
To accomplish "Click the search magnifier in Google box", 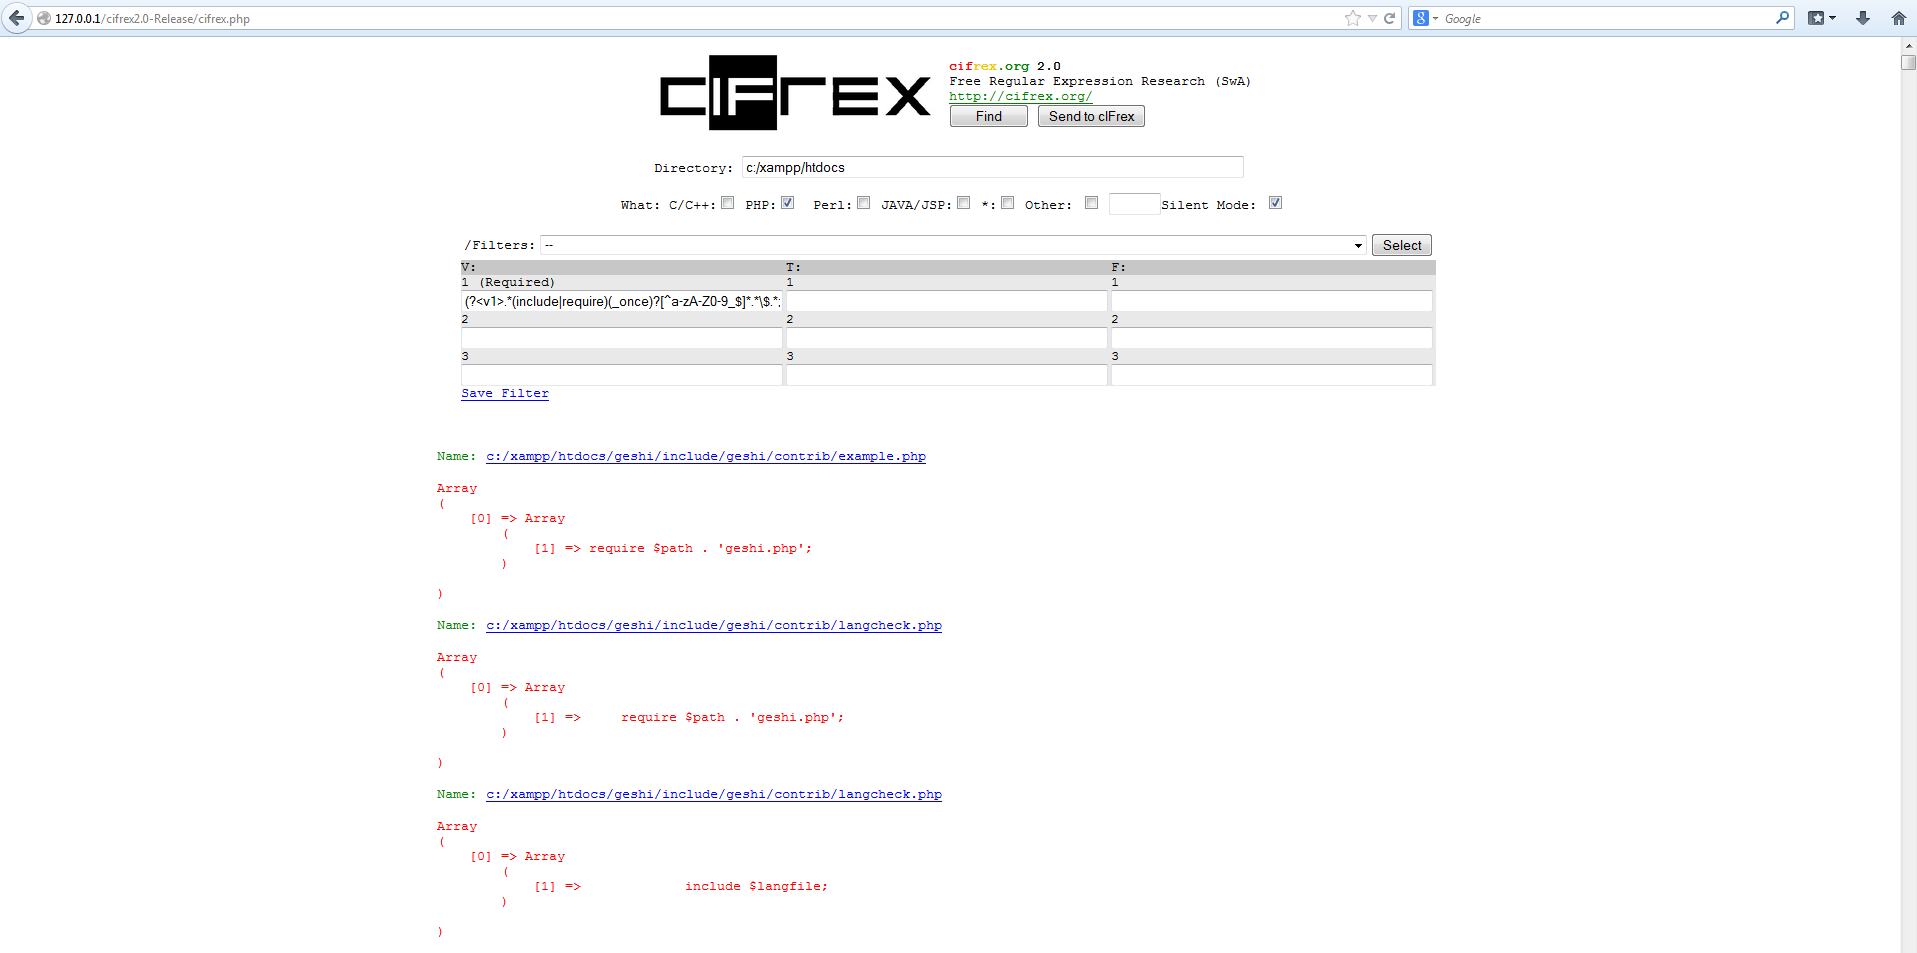I will 1781,18.
